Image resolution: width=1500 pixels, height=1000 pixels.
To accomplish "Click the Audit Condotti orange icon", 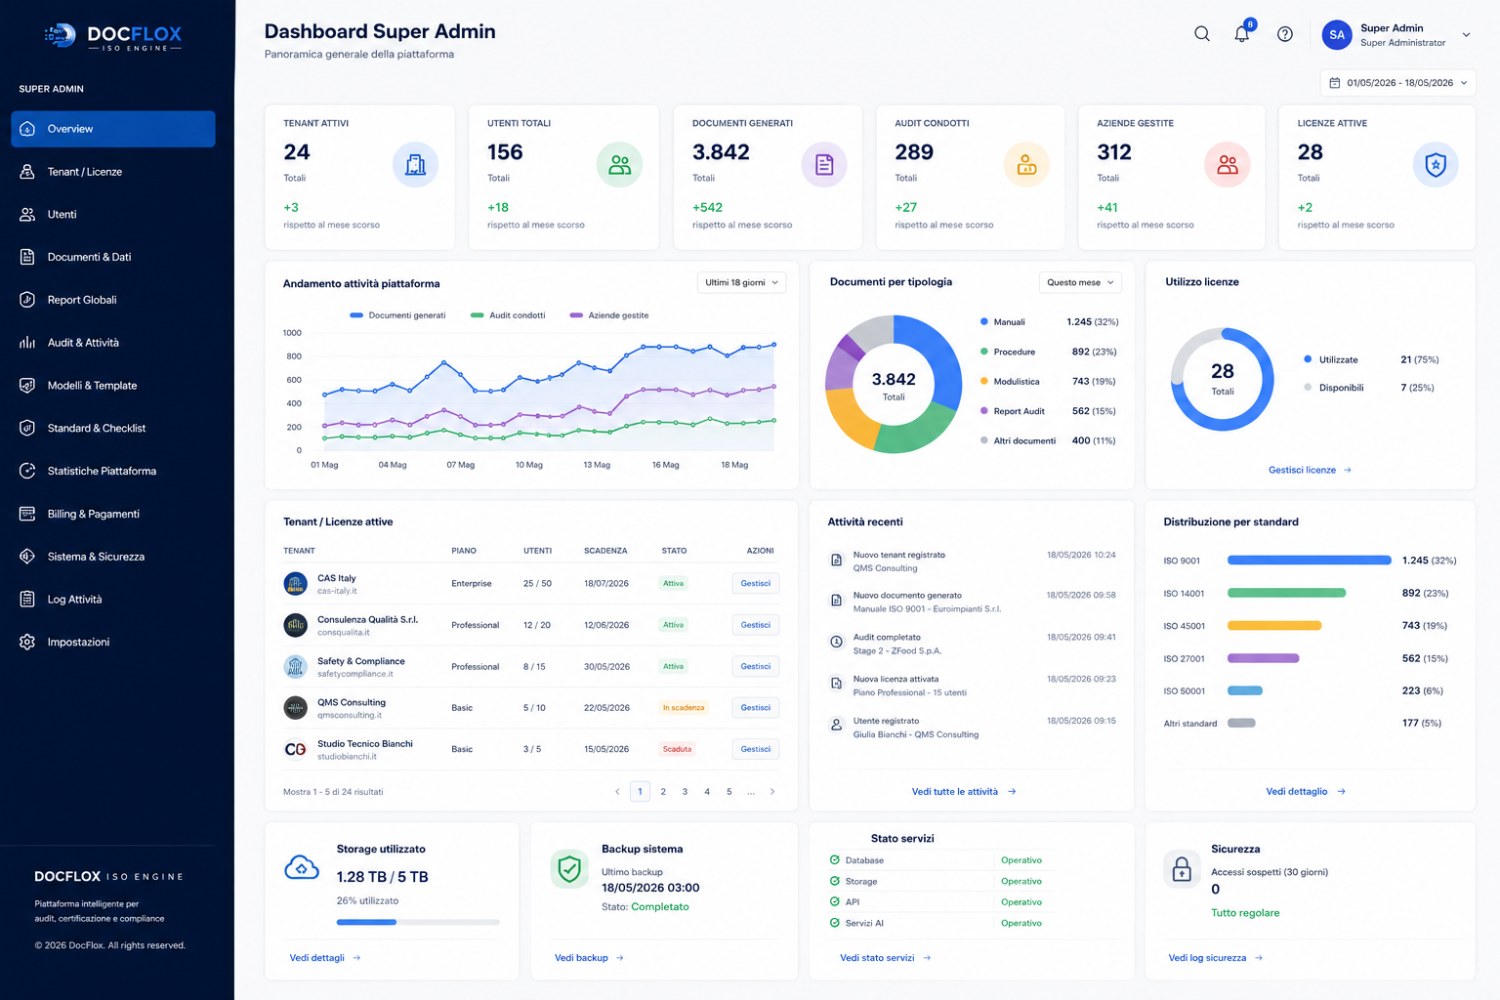I will tap(1026, 165).
